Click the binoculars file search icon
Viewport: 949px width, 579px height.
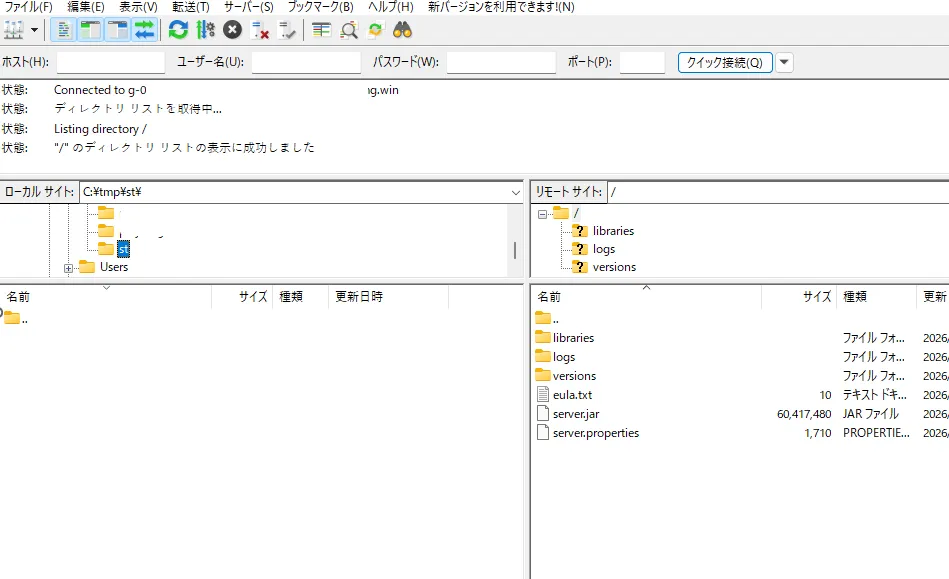(x=403, y=30)
